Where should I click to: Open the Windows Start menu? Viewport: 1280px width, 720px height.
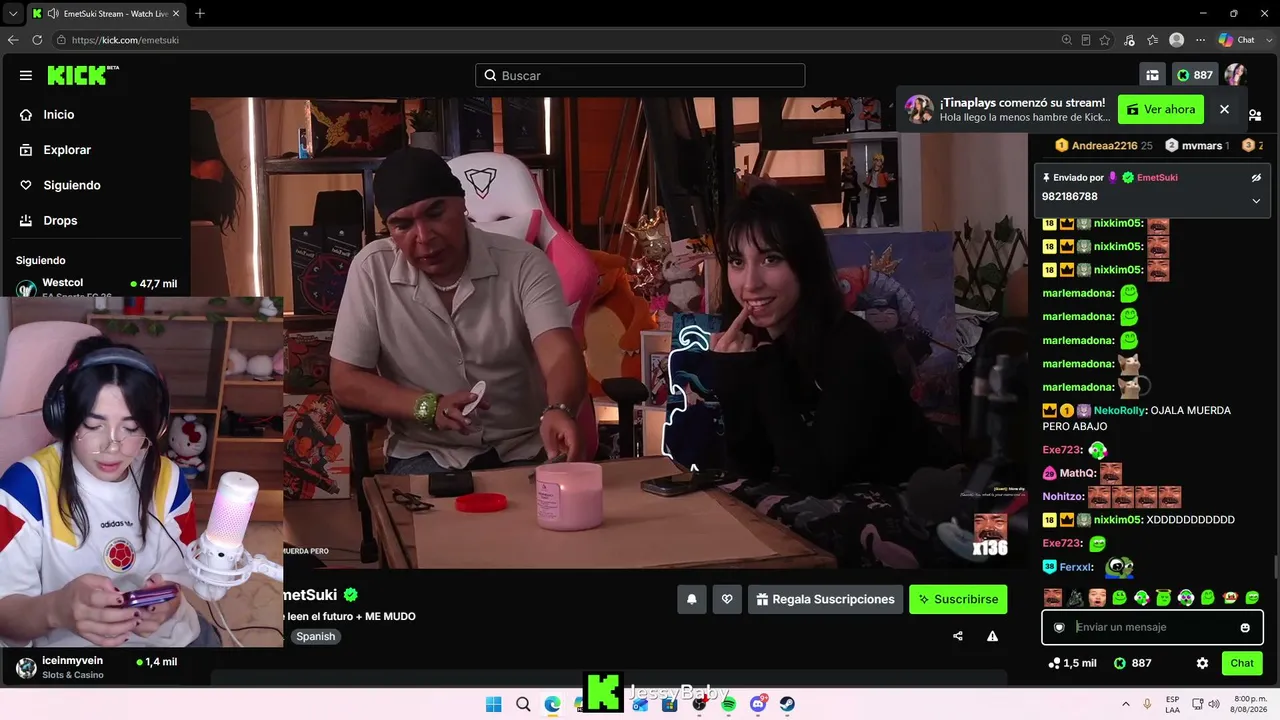click(x=493, y=704)
